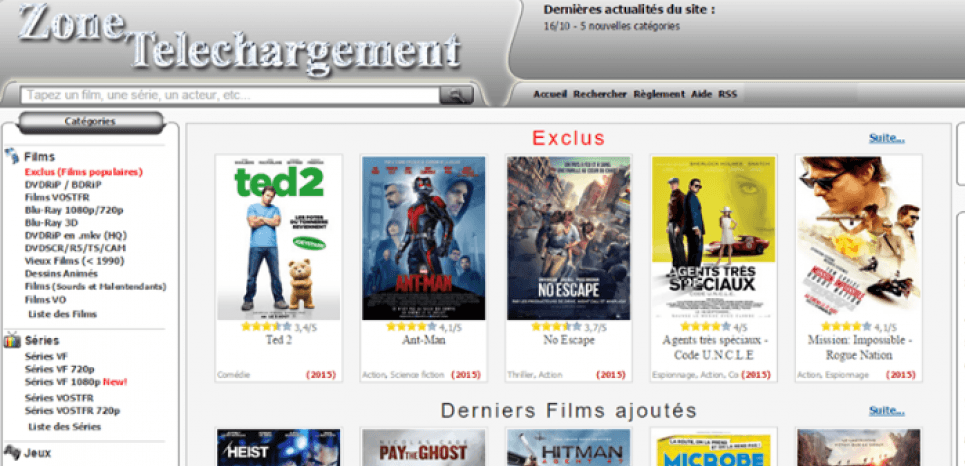
Task: Open the Ant-Man movie poster
Action: [x=423, y=238]
